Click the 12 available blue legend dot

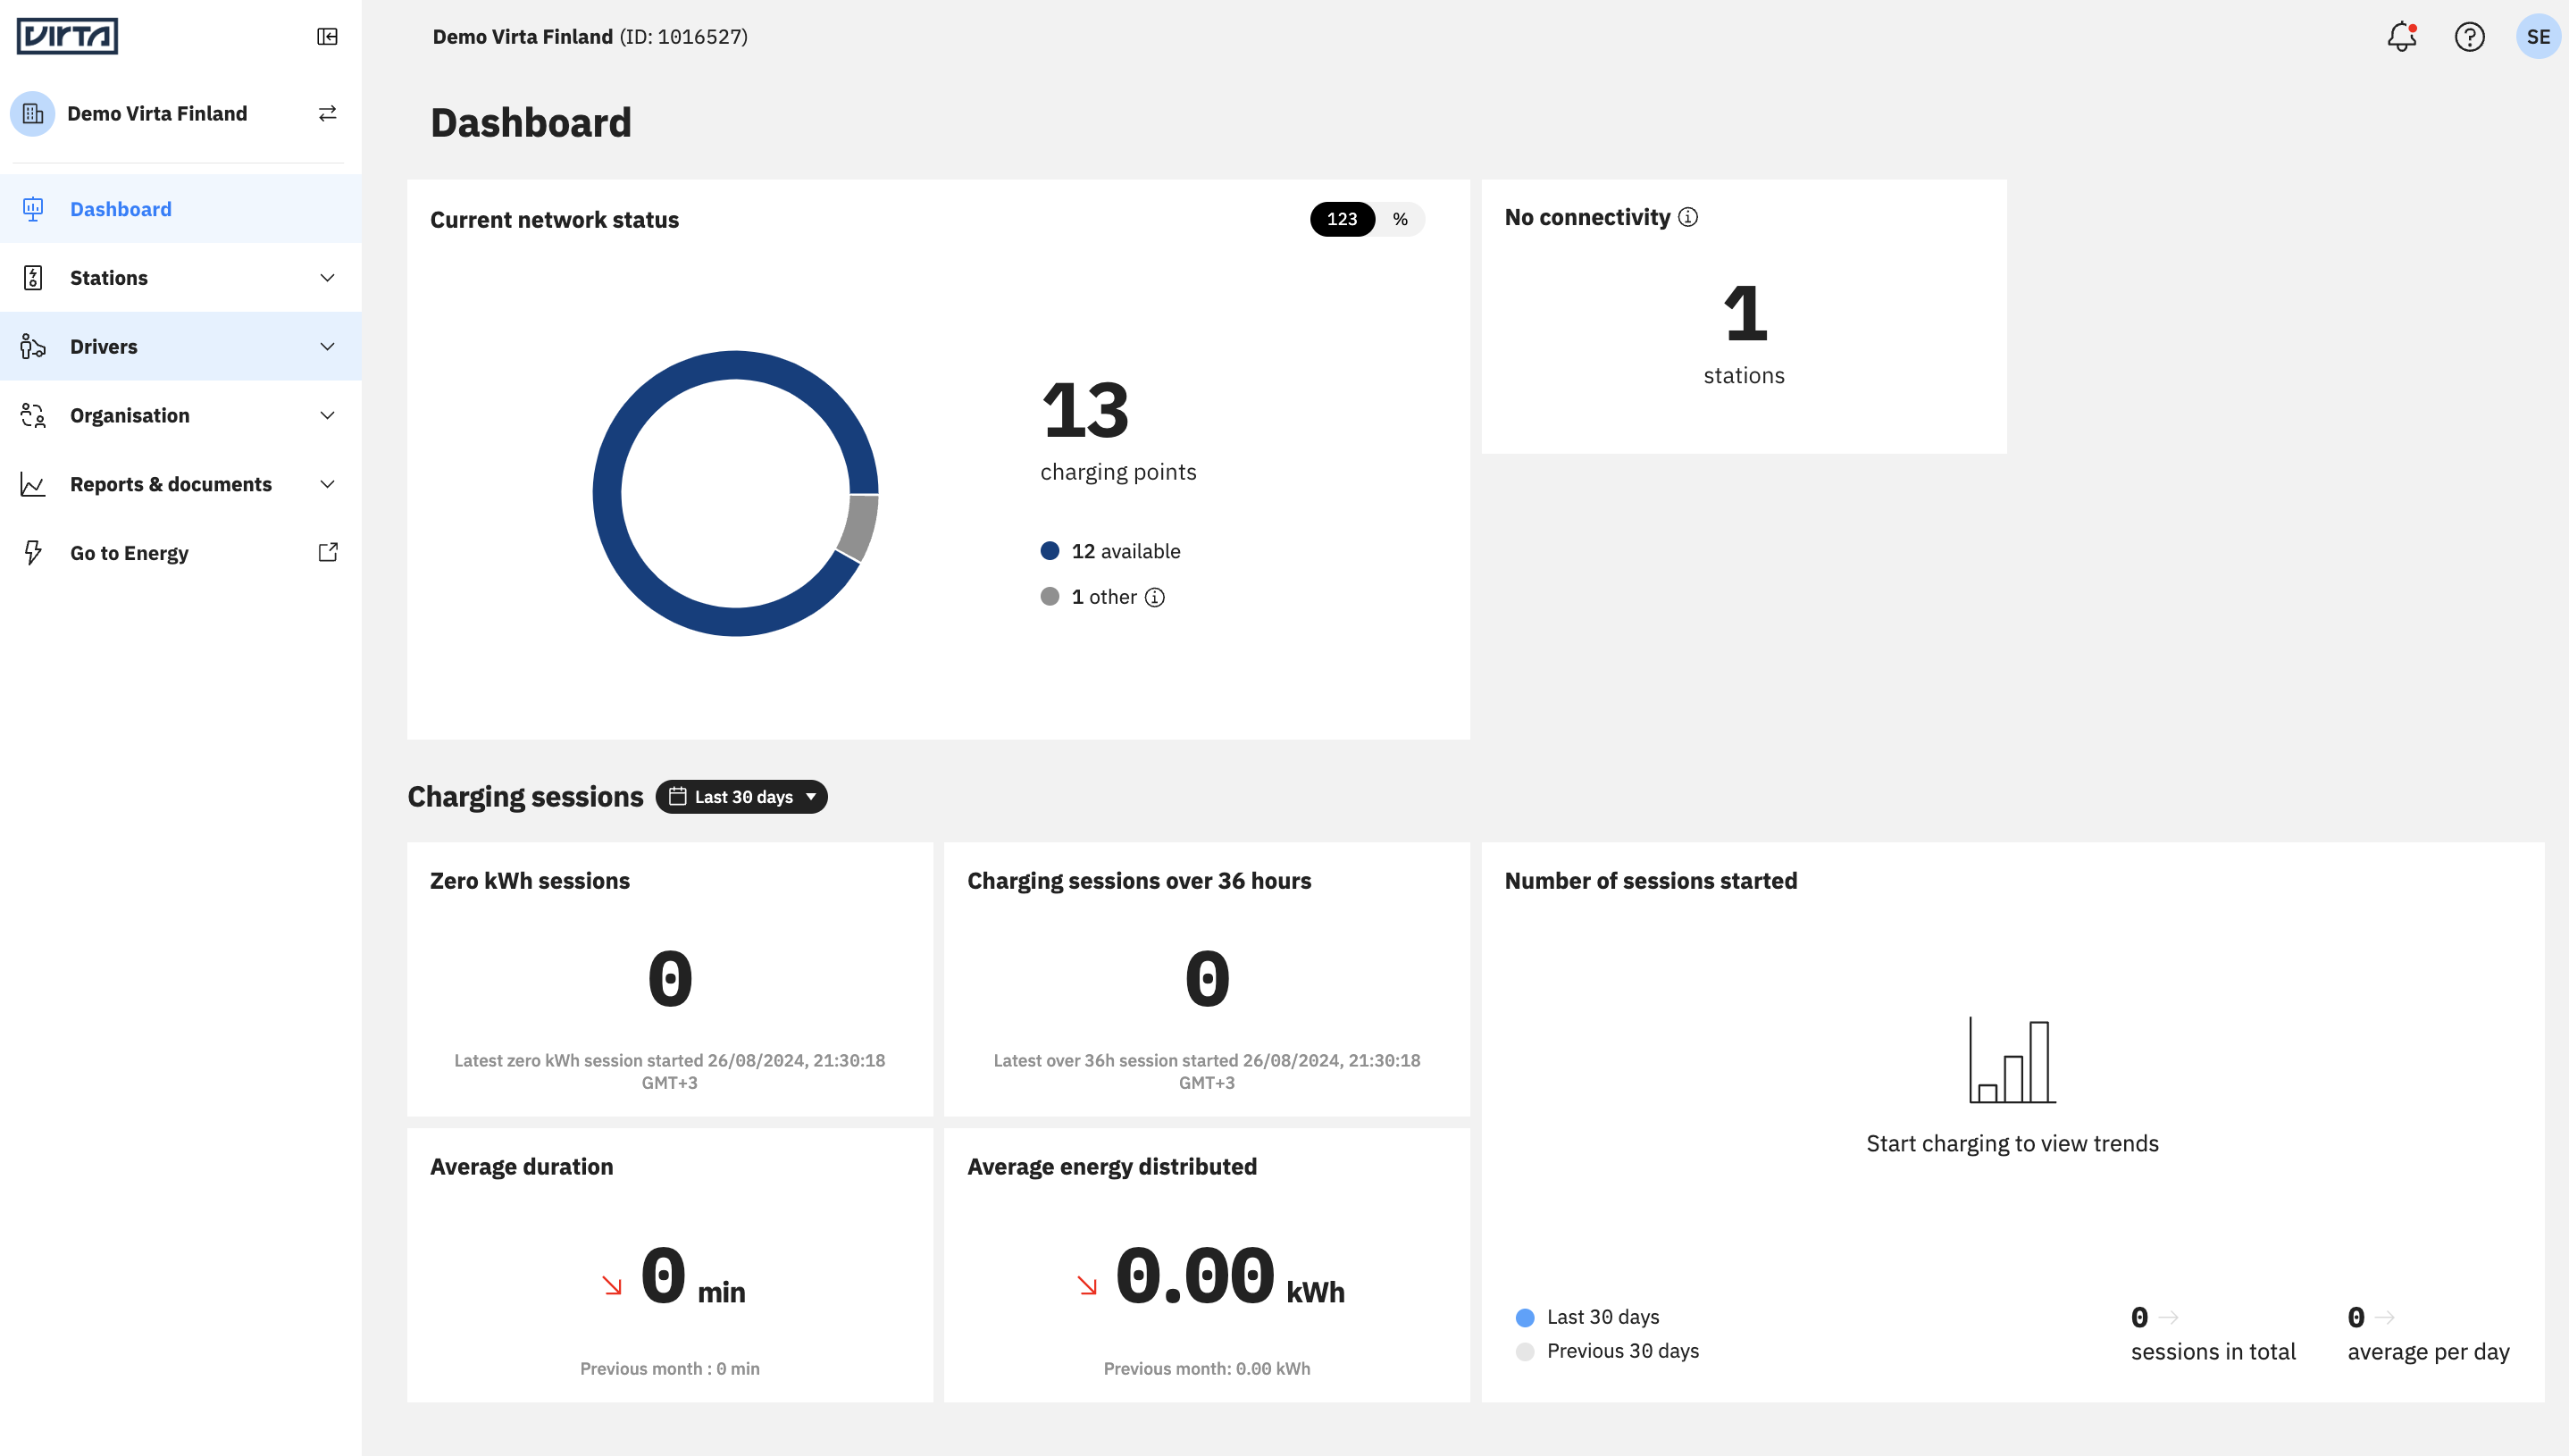(x=1049, y=551)
